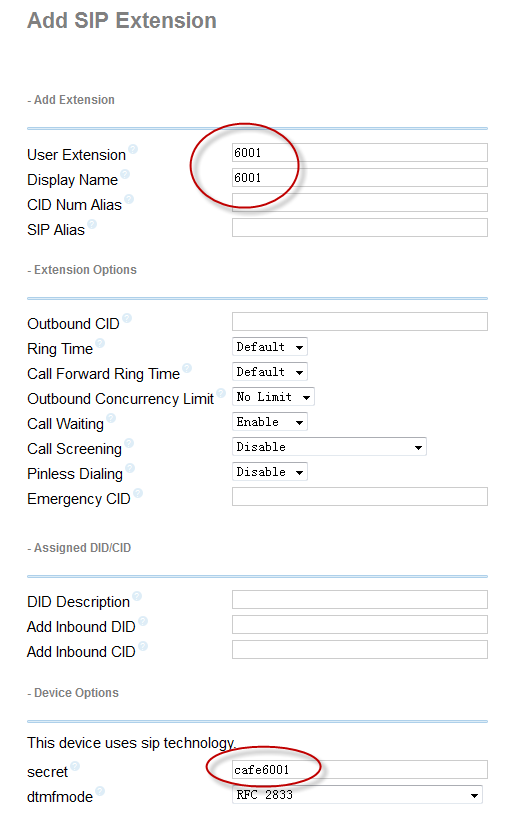The image size is (519, 822).
Task: Click help icon beside Emergency CID label
Action: click(x=138, y=493)
